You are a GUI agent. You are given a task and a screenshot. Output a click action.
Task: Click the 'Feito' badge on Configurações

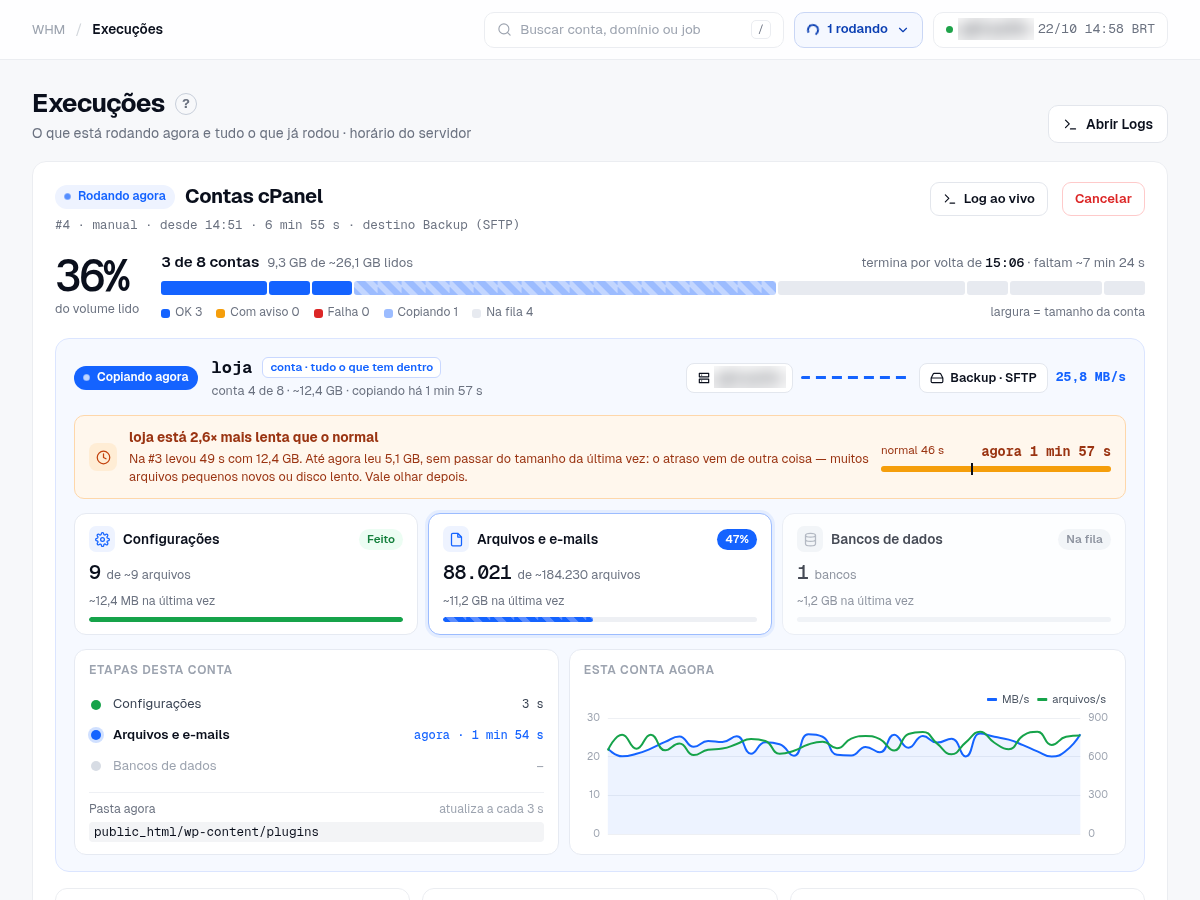381,539
